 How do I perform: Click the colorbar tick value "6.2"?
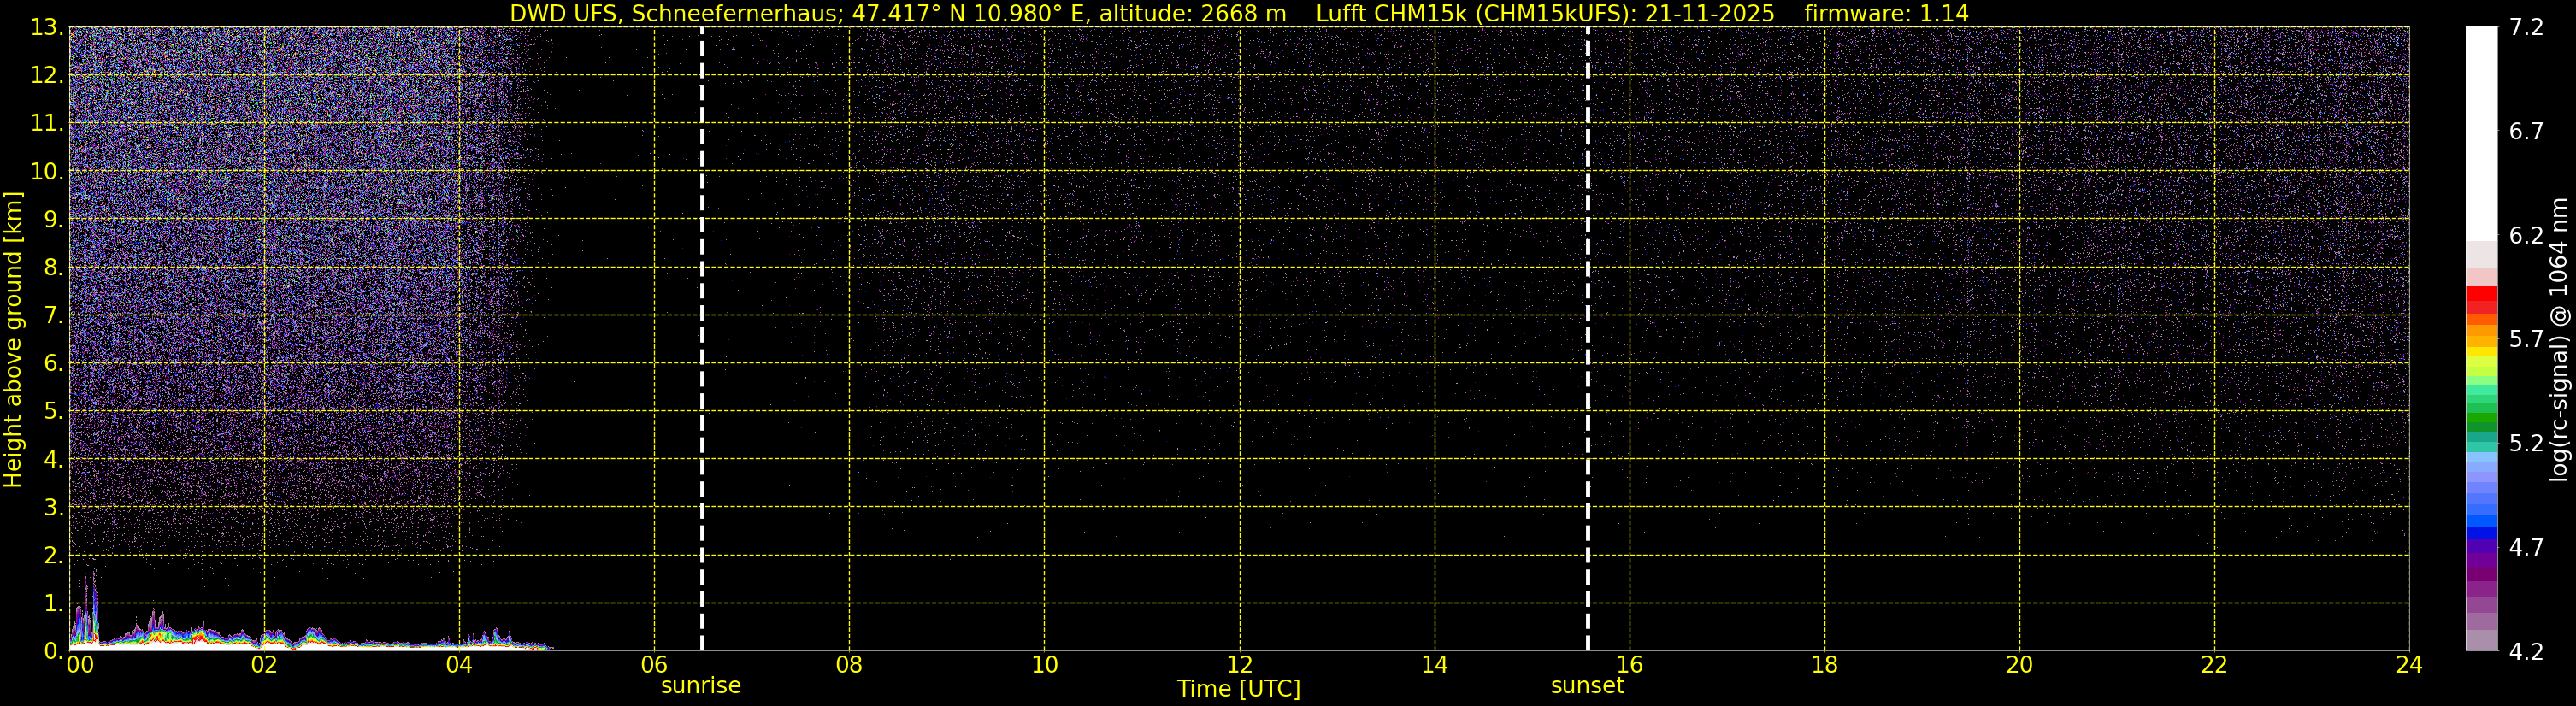(2526, 235)
